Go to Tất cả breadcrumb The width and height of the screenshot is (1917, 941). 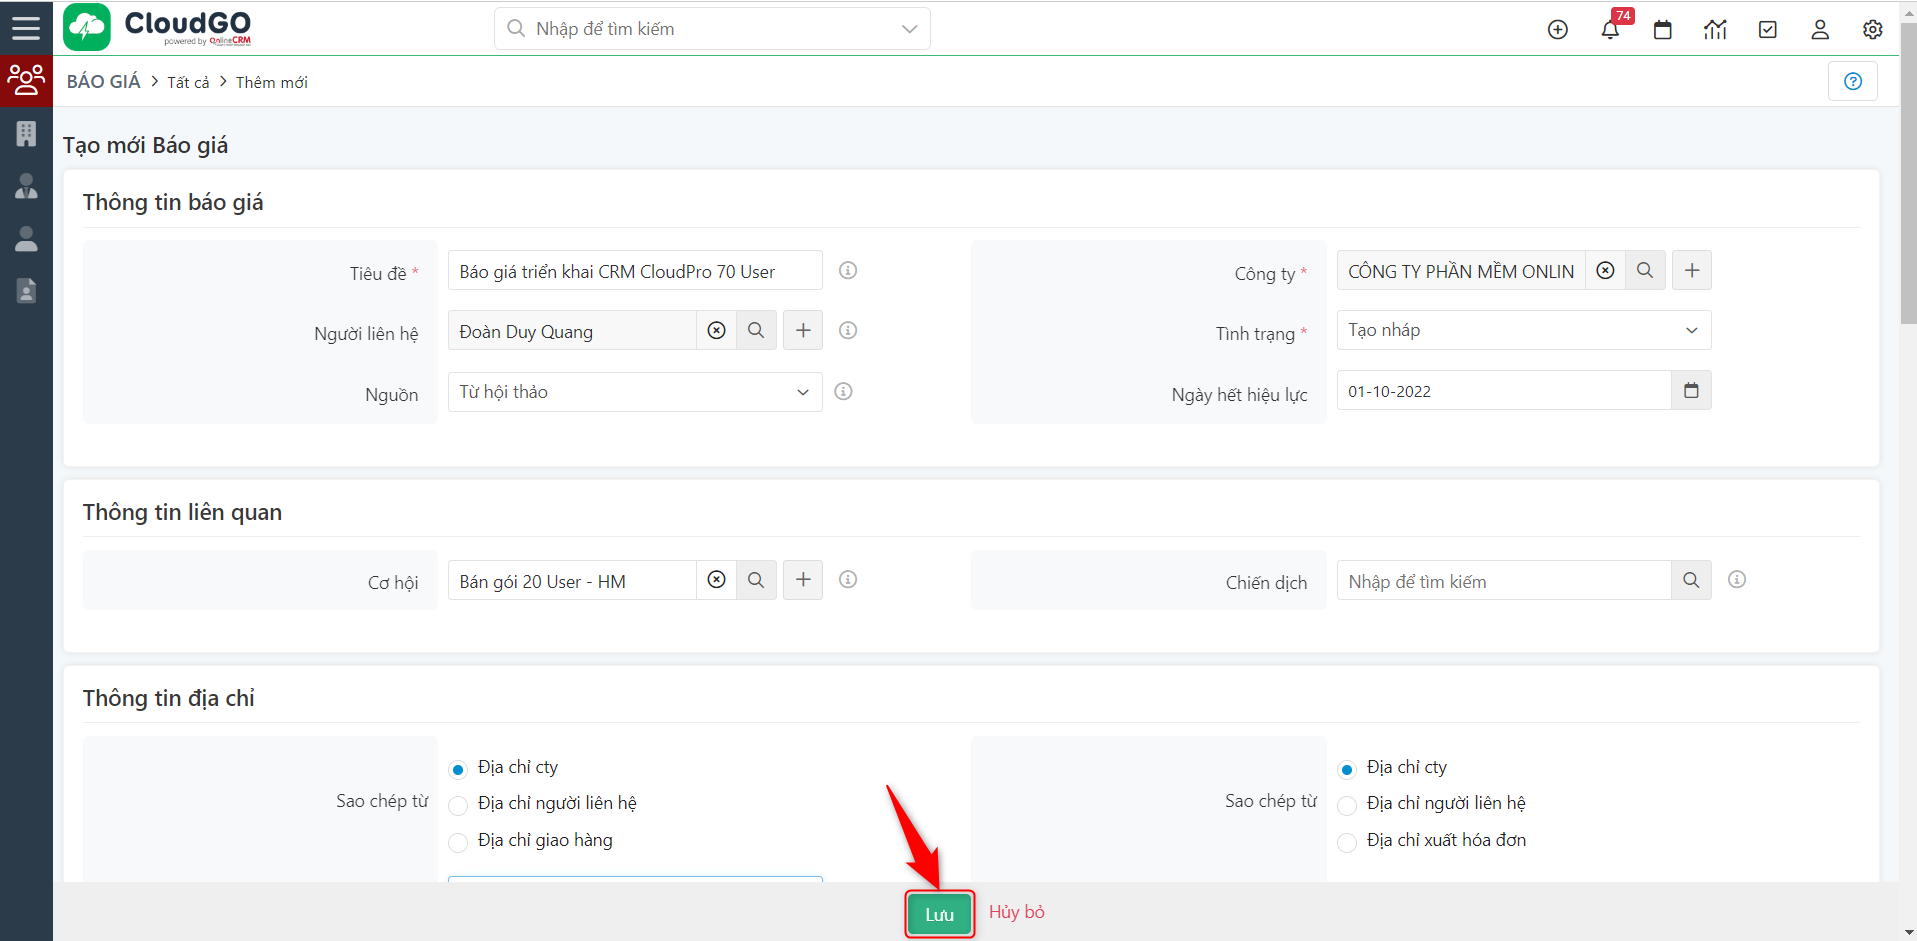(188, 82)
